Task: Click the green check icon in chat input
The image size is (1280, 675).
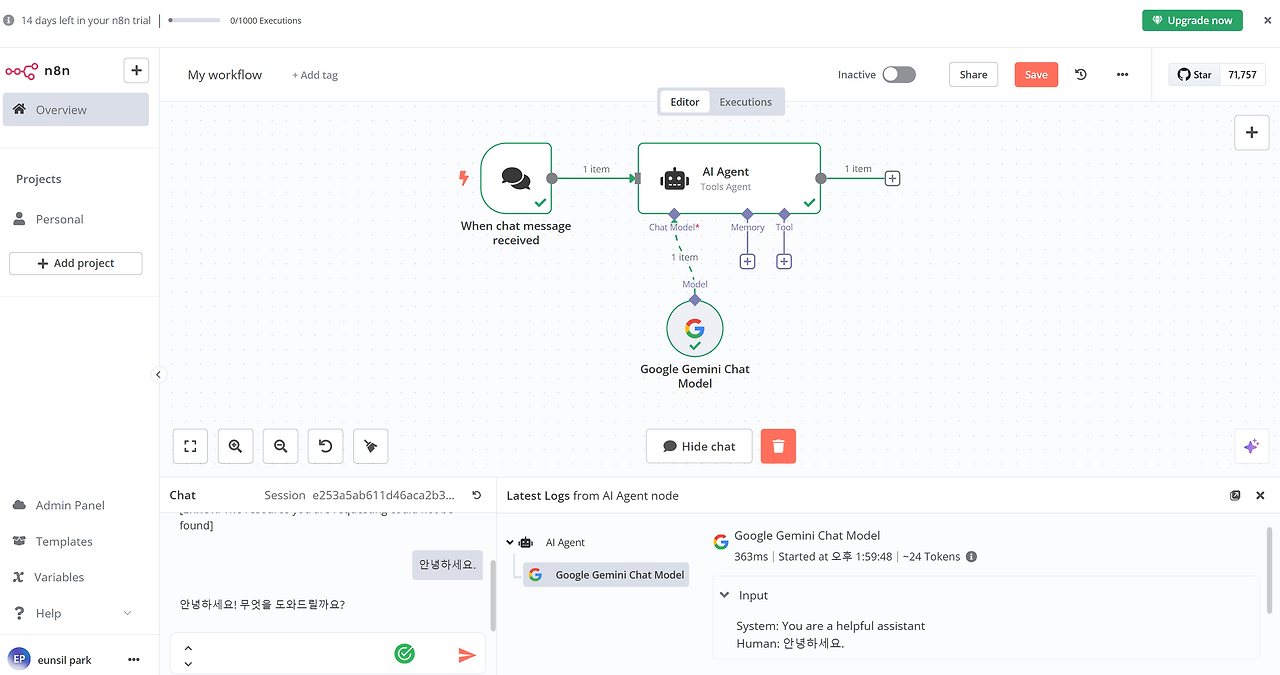Action: (x=405, y=654)
